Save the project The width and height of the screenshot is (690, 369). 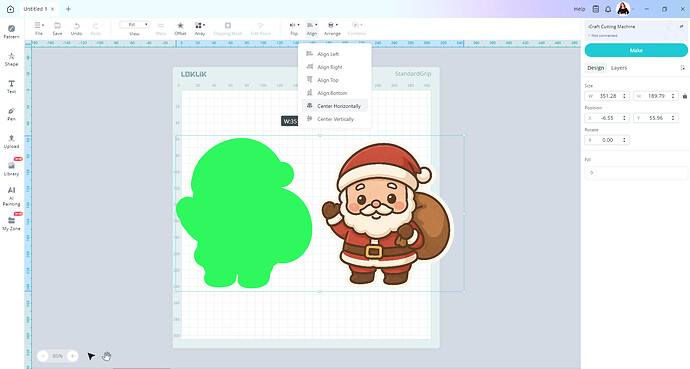pos(57,29)
